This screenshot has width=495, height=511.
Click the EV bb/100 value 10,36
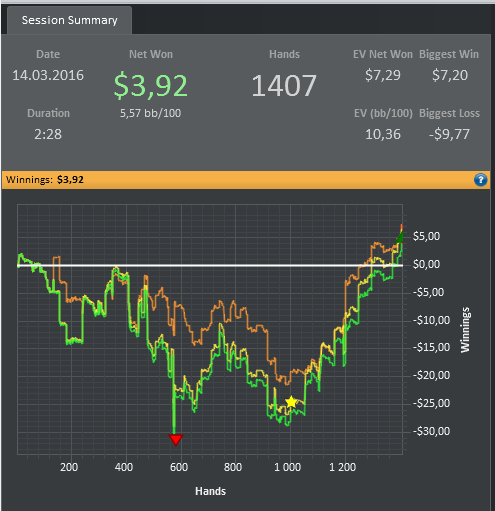pyautogui.click(x=383, y=134)
